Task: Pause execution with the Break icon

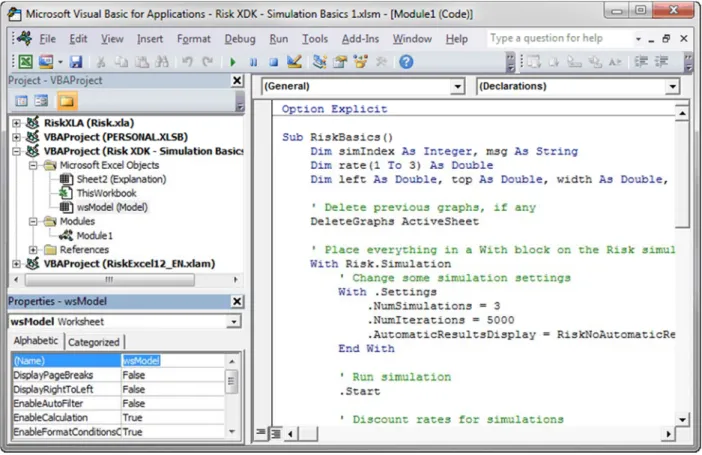Action: point(253,62)
